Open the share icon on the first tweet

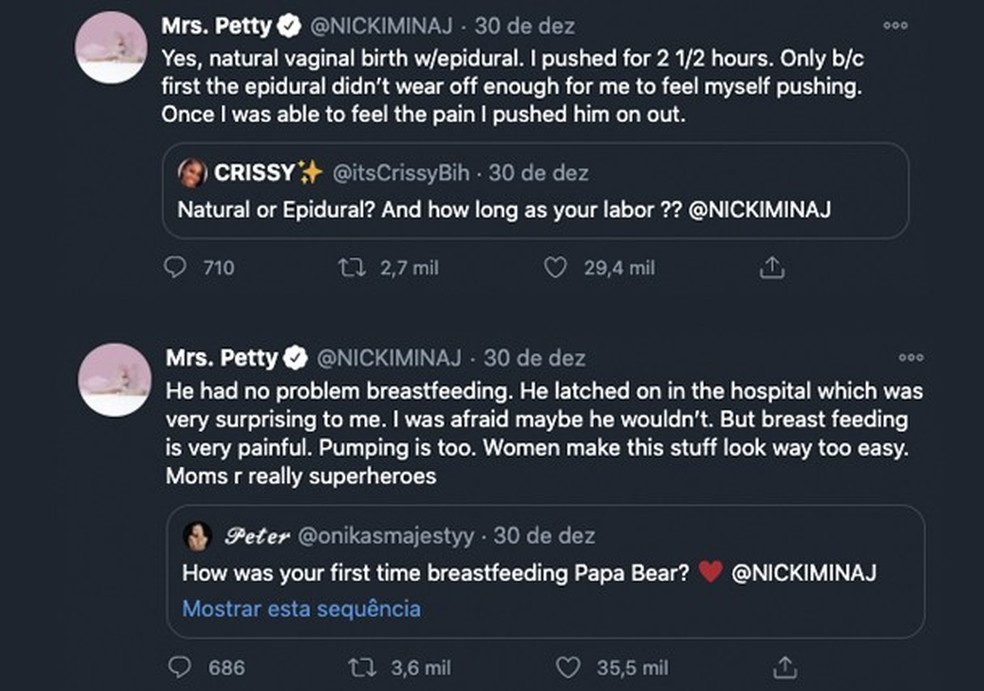point(770,268)
